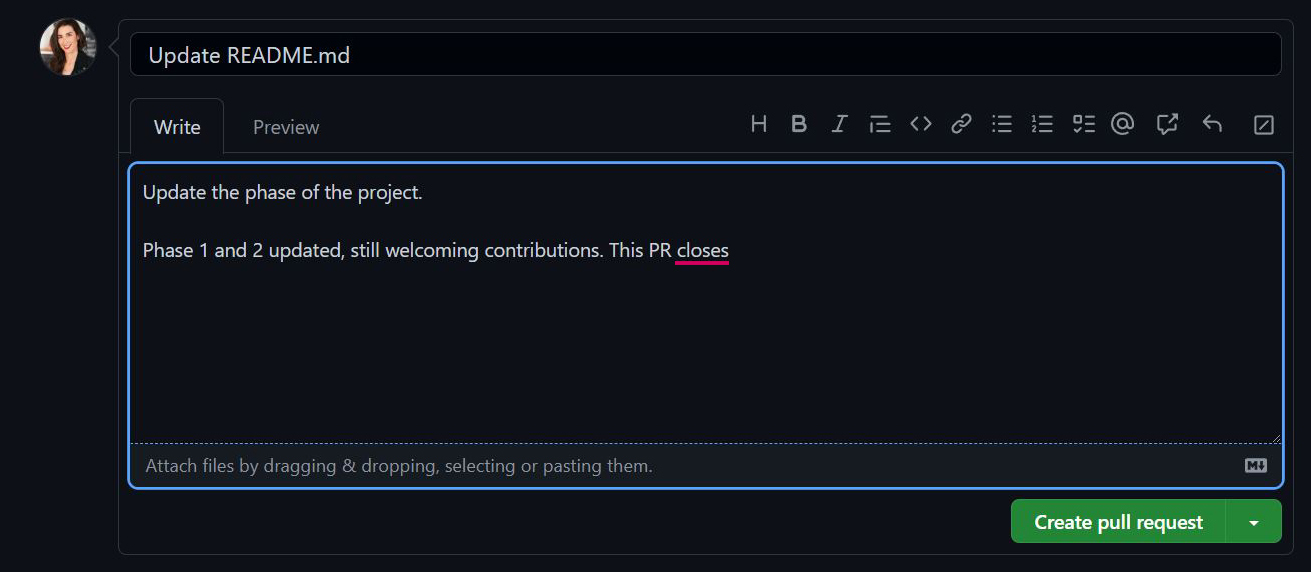Add a link via toolbar
1311x572 pixels.
coord(961,124)
